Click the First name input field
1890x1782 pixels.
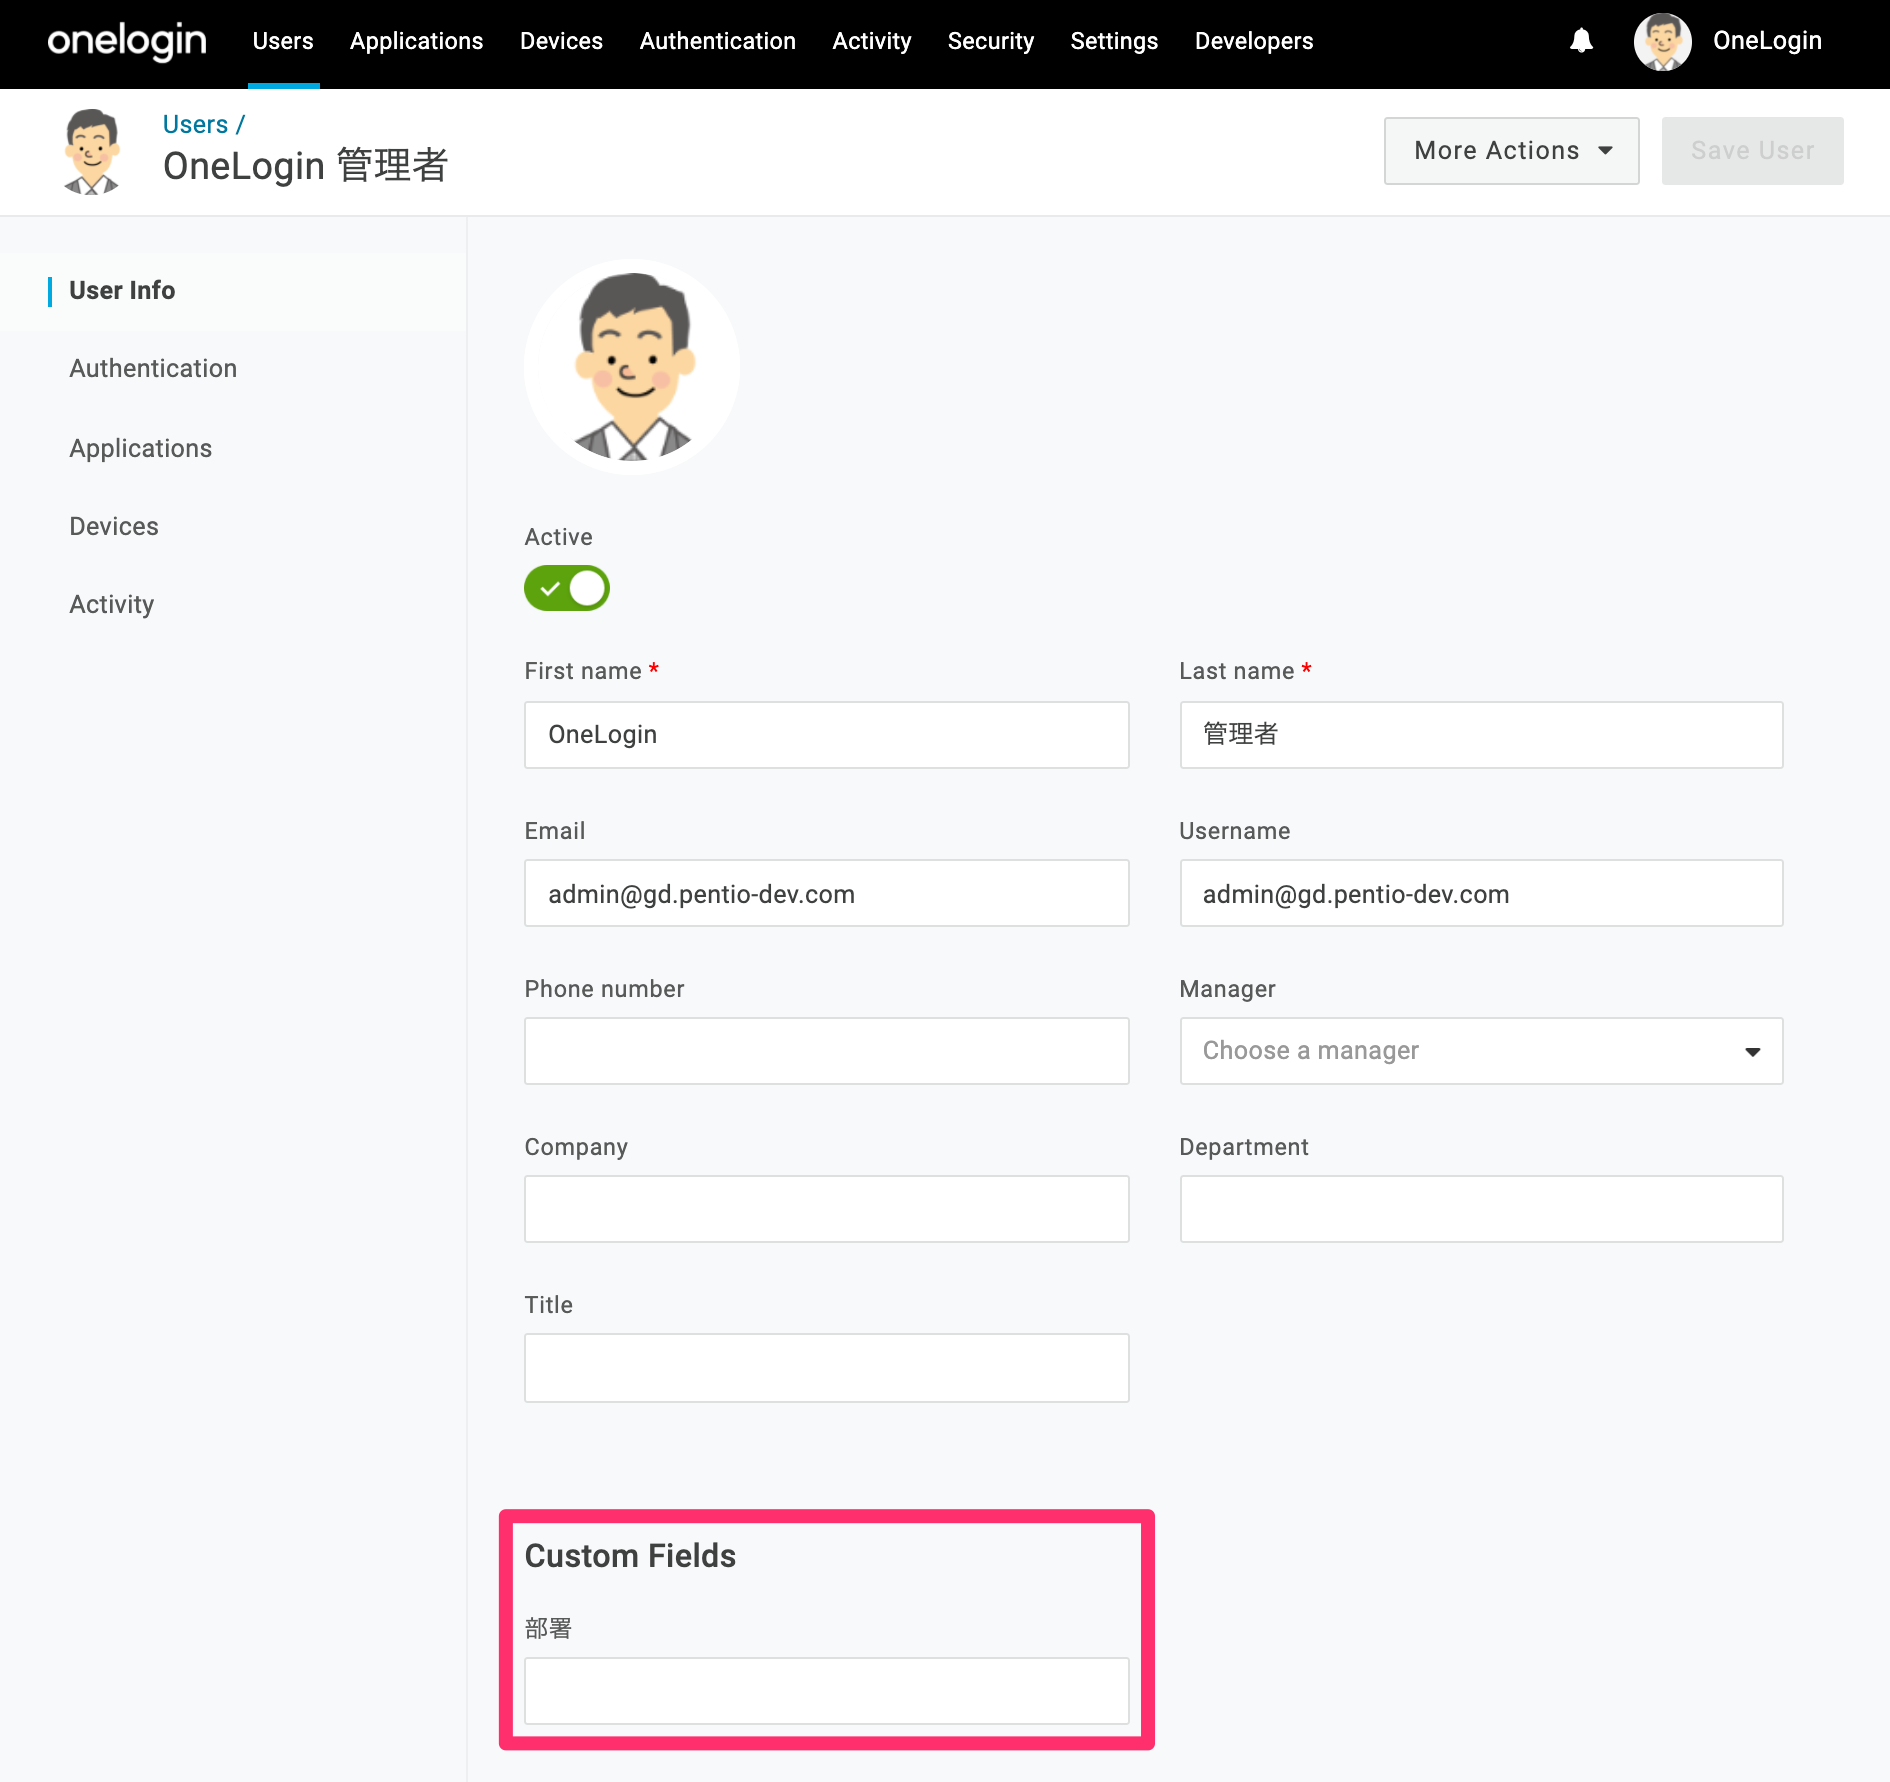[827, 735]
